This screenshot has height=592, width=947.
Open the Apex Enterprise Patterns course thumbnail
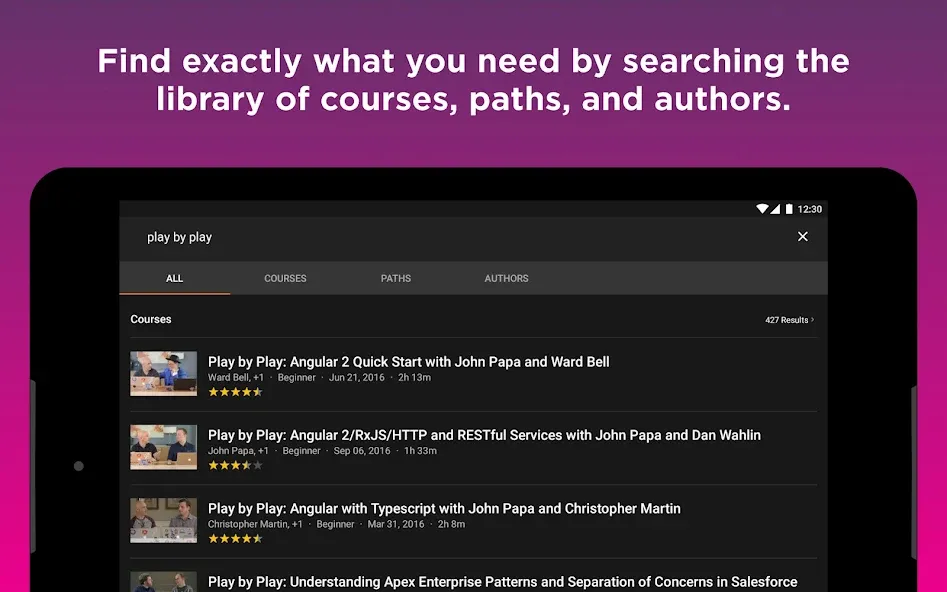(x=164, y=582)
